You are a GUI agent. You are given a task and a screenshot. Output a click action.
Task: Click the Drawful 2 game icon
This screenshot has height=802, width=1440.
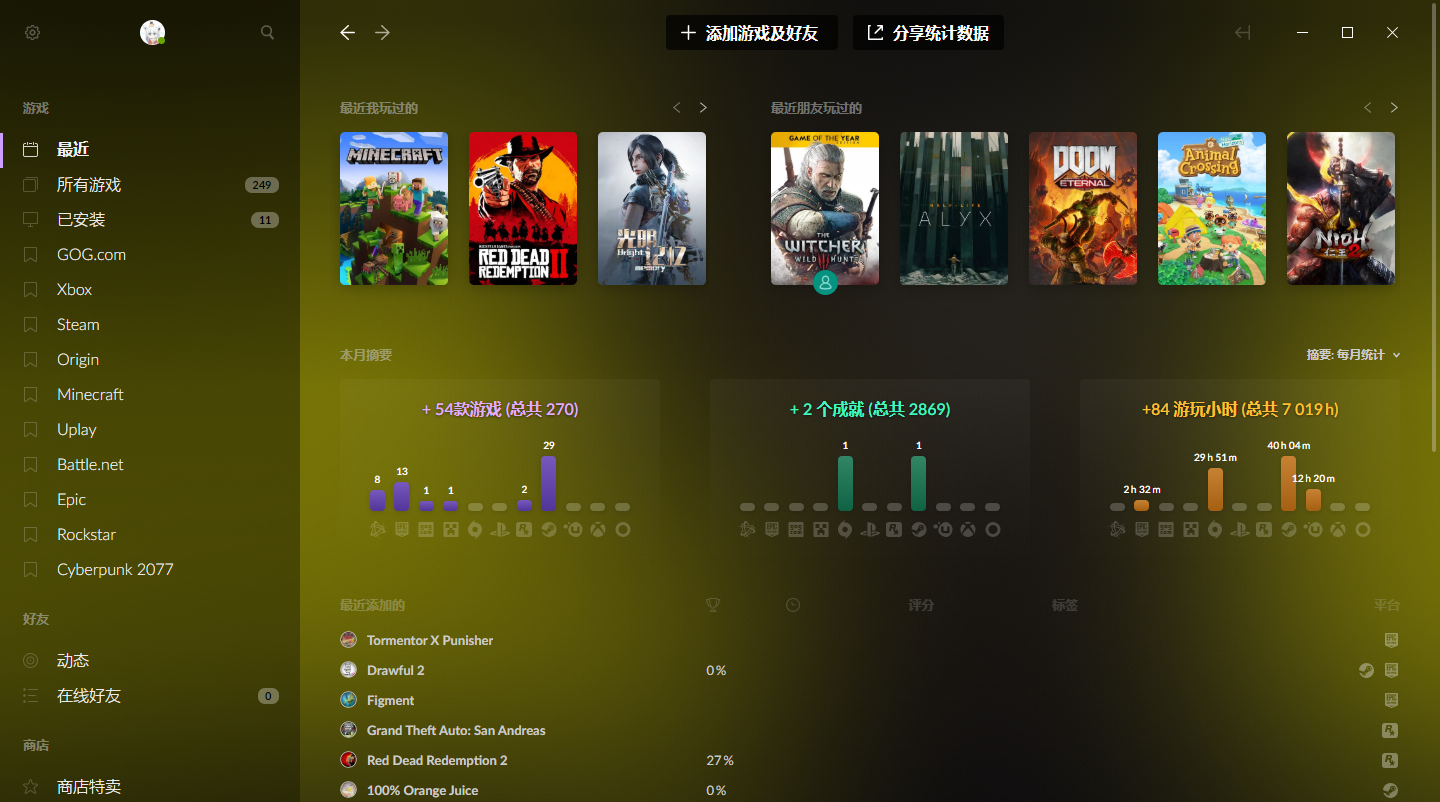(348, 670)
